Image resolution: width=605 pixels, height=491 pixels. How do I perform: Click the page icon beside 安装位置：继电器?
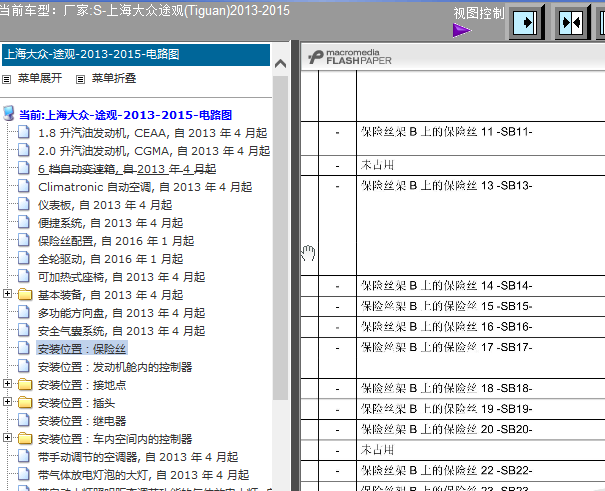coord(24,420)
